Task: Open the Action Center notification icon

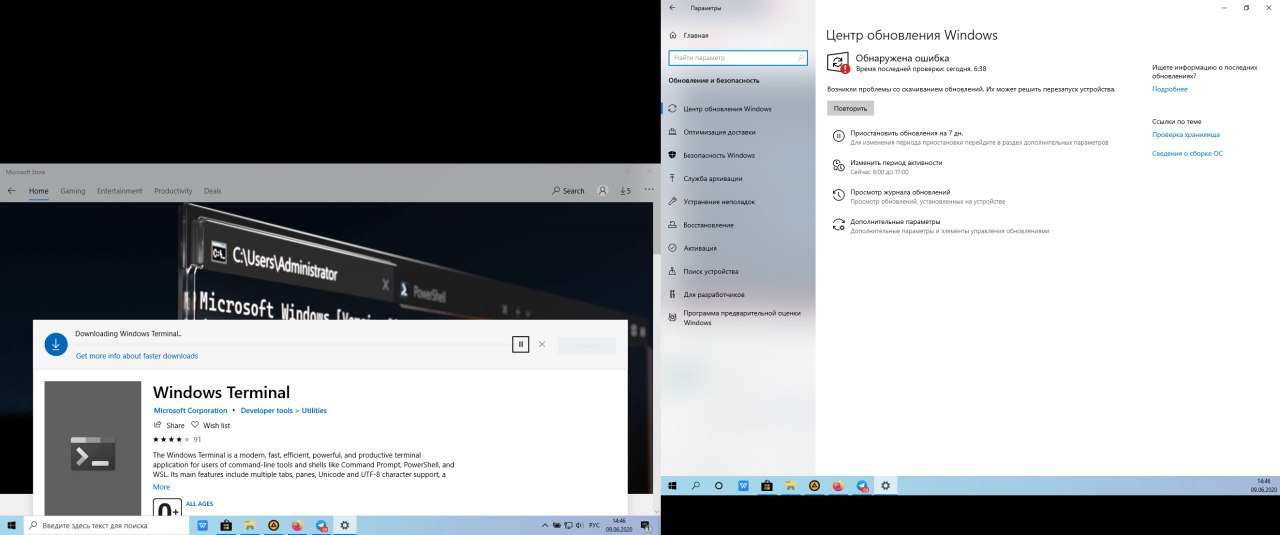Action: (x=648, y=525)
